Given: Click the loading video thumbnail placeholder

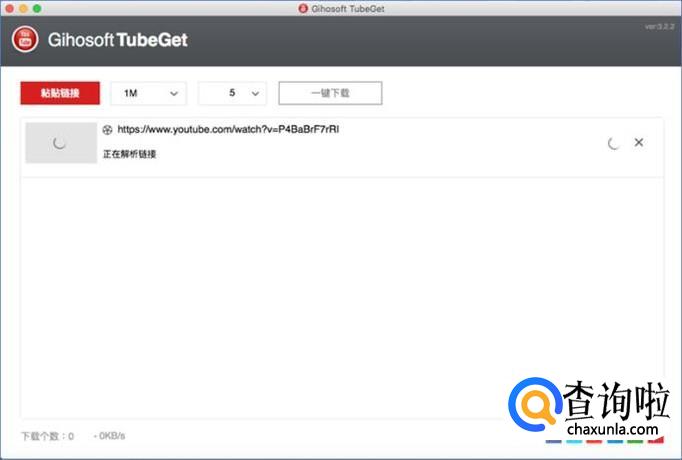Looking at the screenshot, I should coord(61,143).
